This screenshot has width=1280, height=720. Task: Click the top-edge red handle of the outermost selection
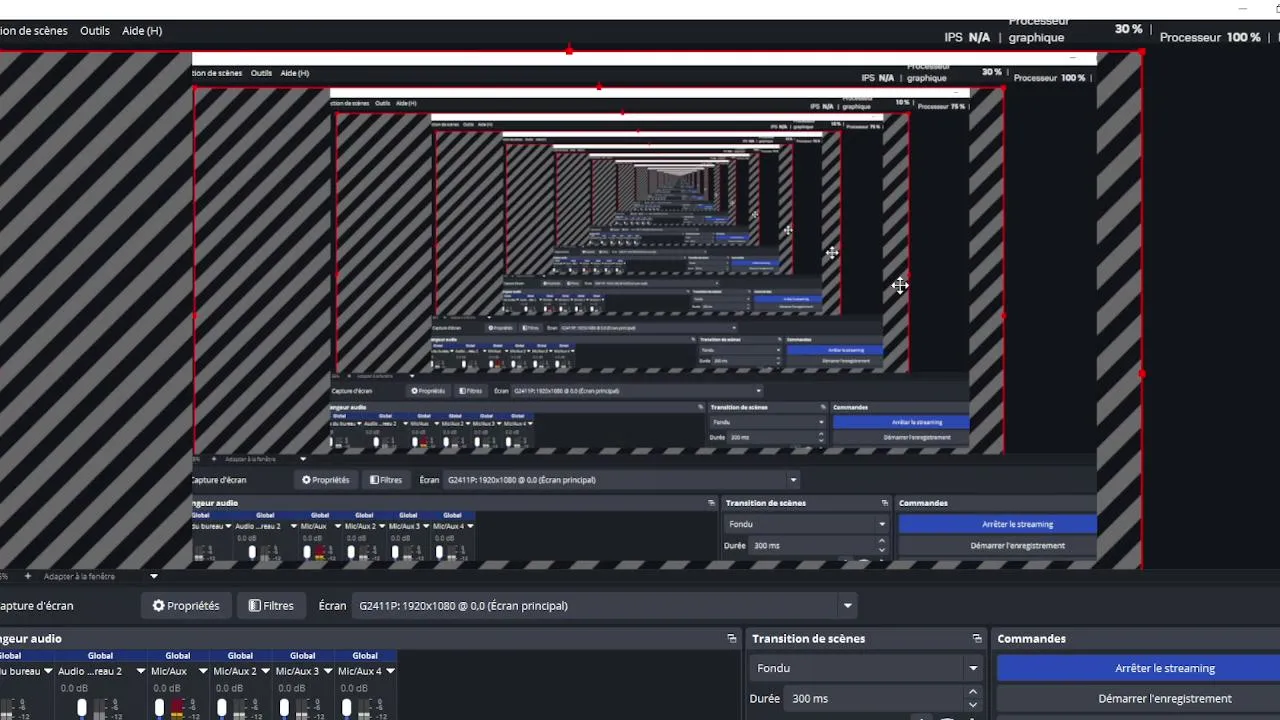coord(569,51)
